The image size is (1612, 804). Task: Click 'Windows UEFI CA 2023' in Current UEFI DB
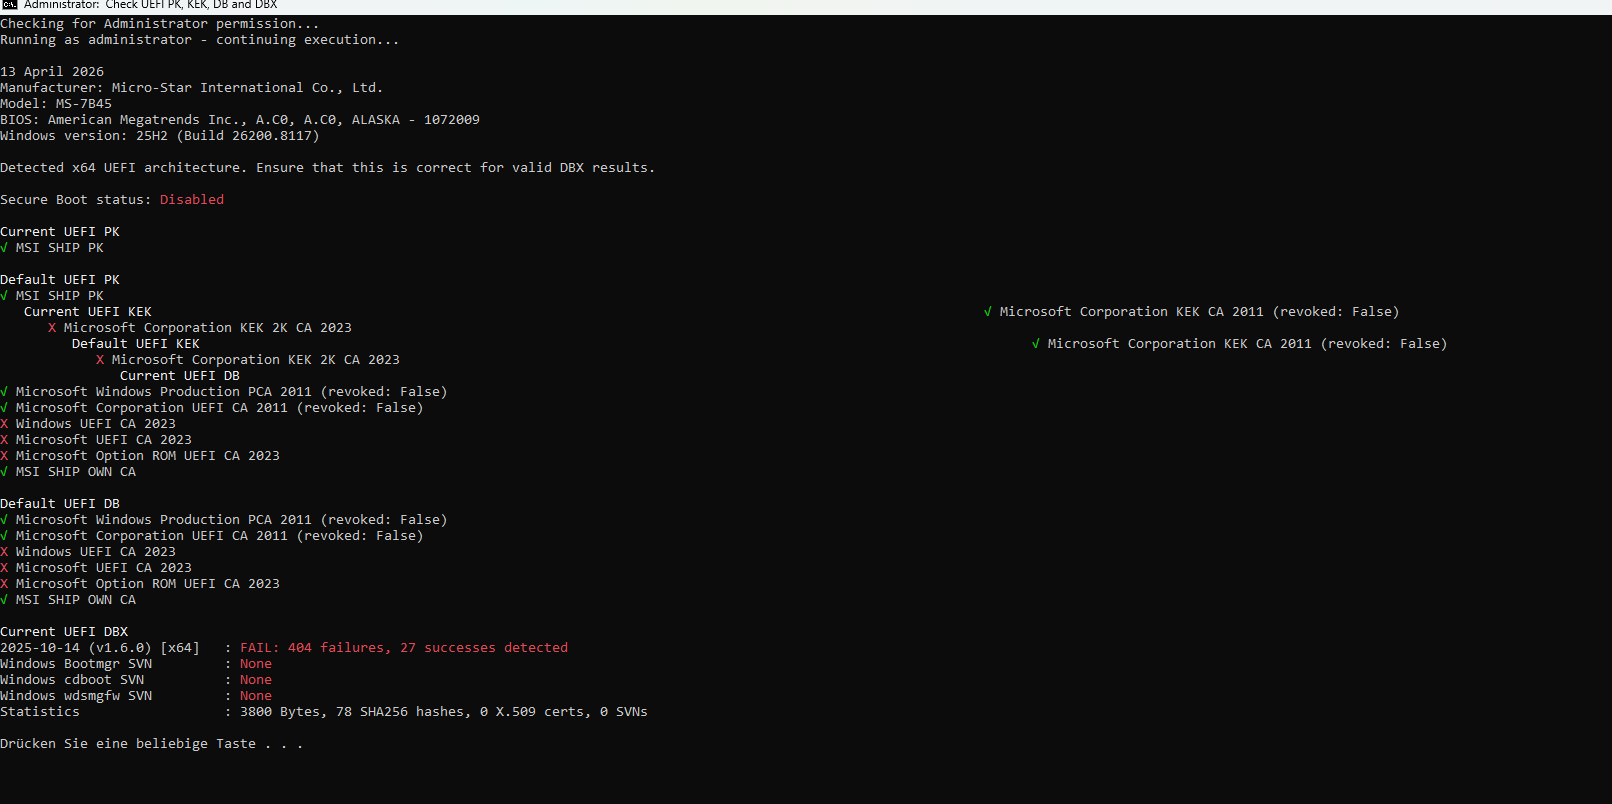96,424
